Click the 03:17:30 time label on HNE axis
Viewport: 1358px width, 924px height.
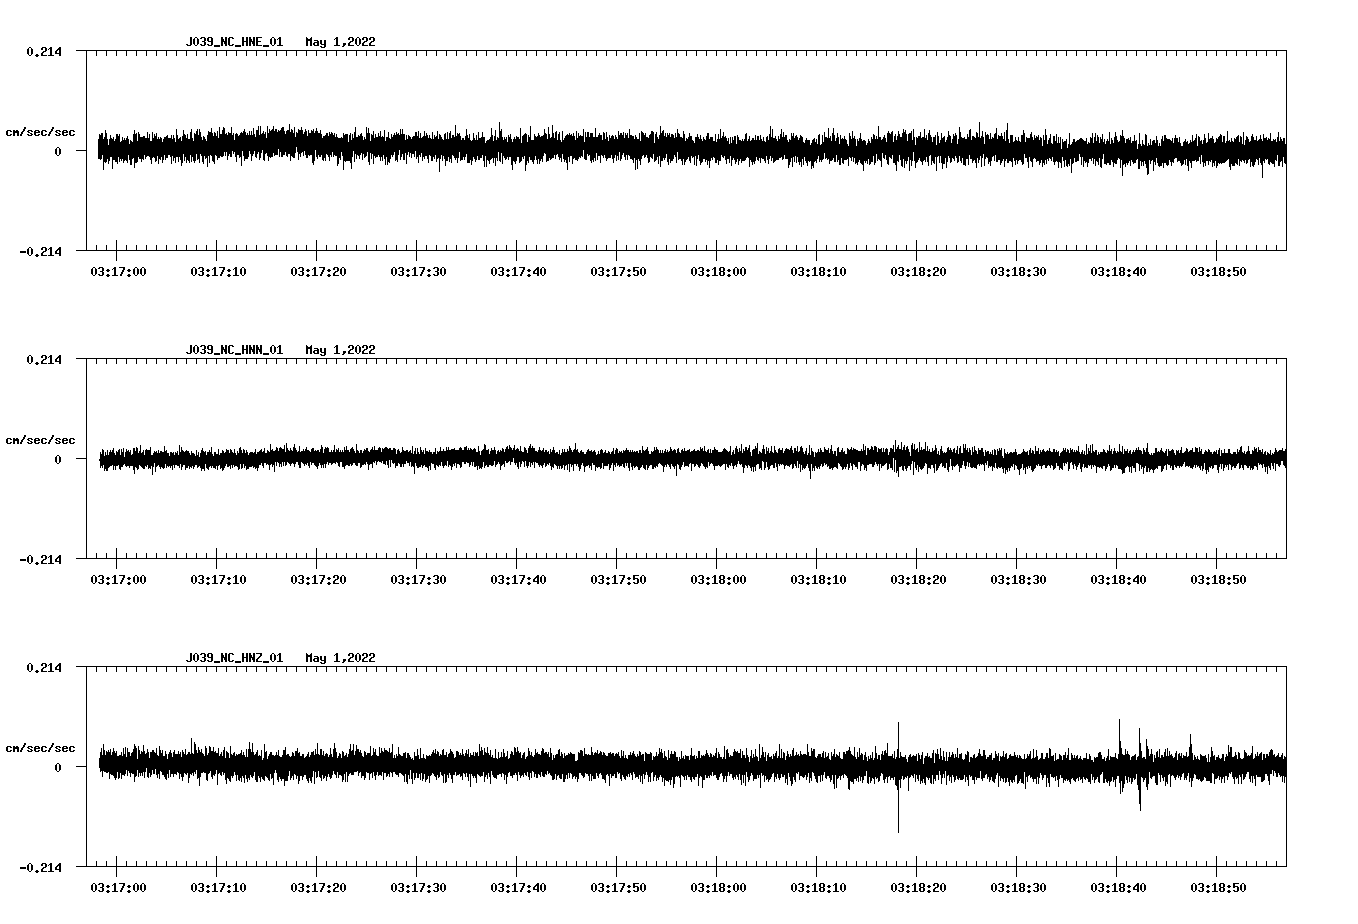(x=418, y=272)
